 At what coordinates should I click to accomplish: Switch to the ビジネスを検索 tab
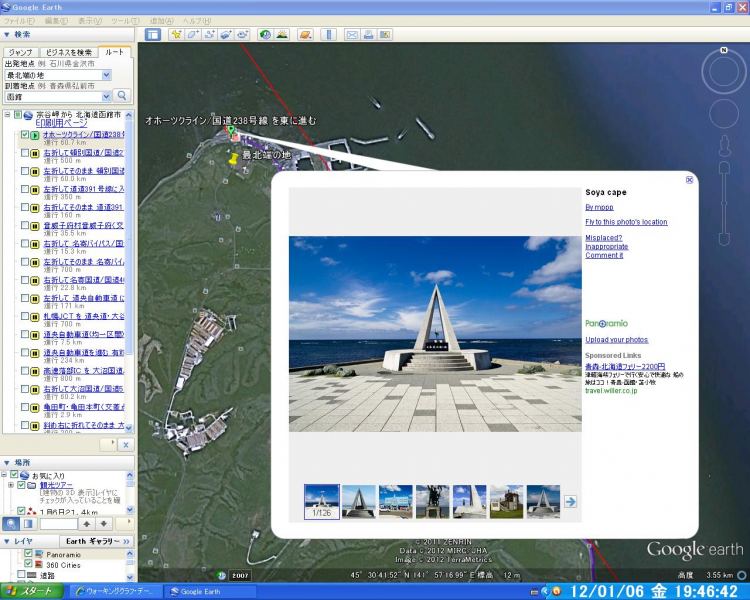tap(68, 52)
